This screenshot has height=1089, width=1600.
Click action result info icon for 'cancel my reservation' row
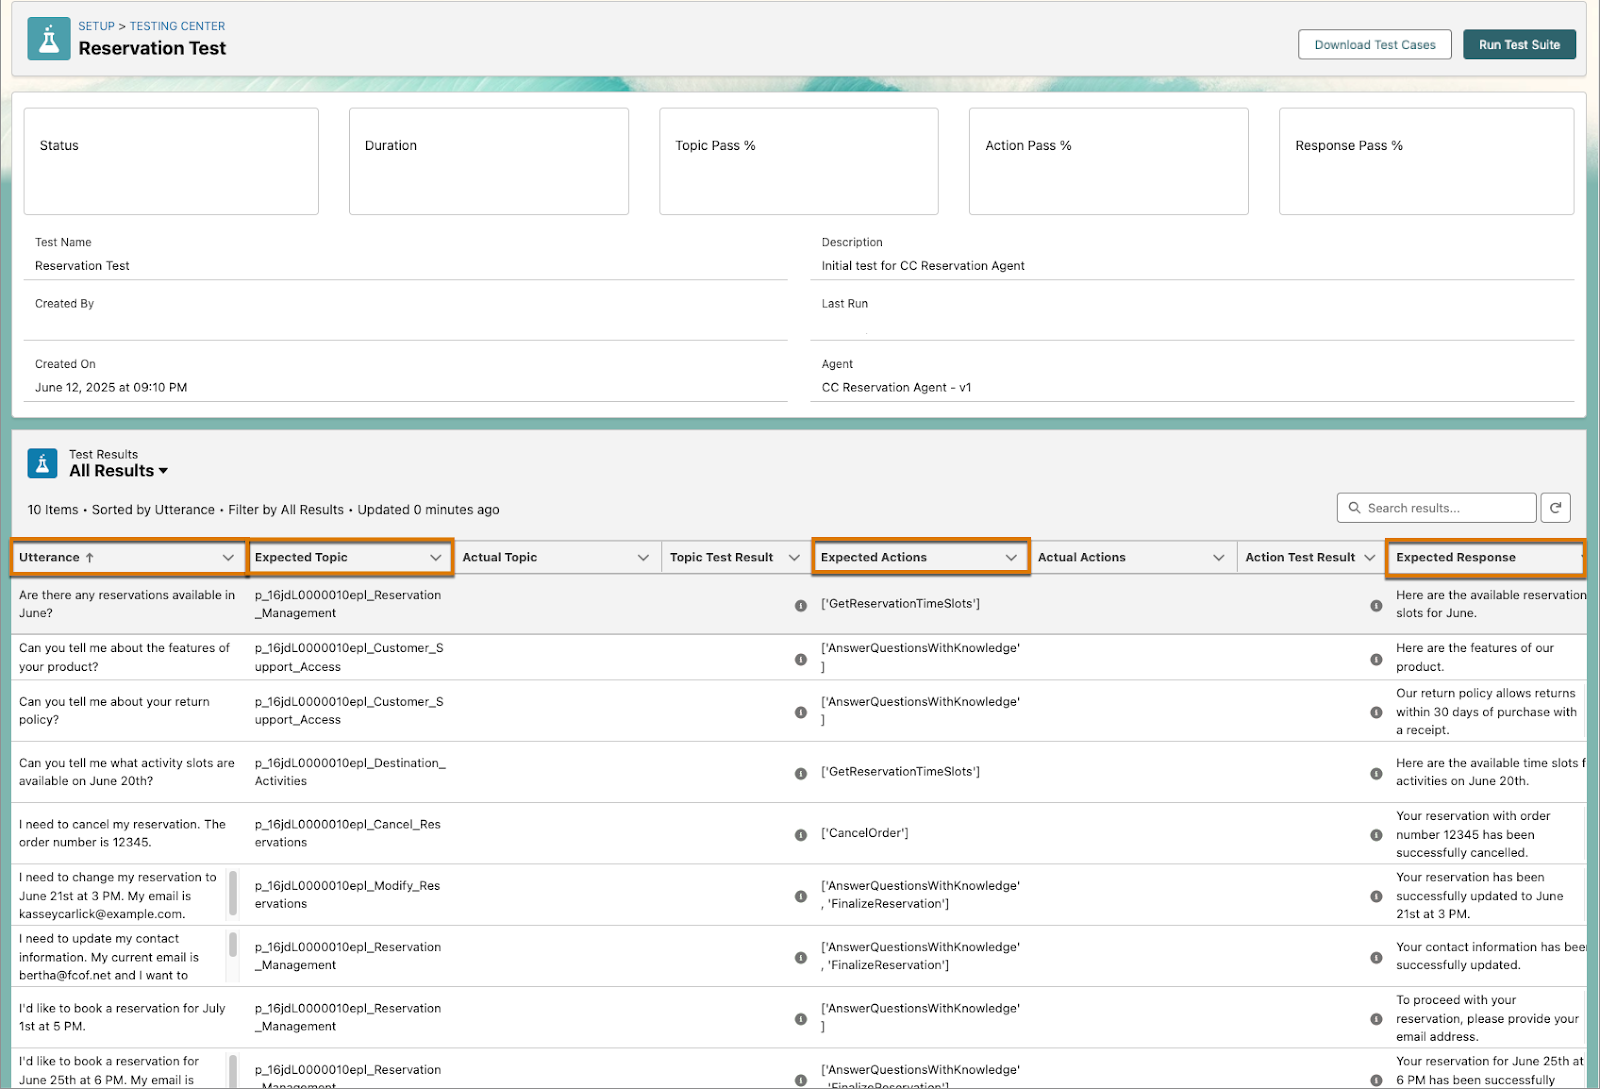tap(1376, 834)
